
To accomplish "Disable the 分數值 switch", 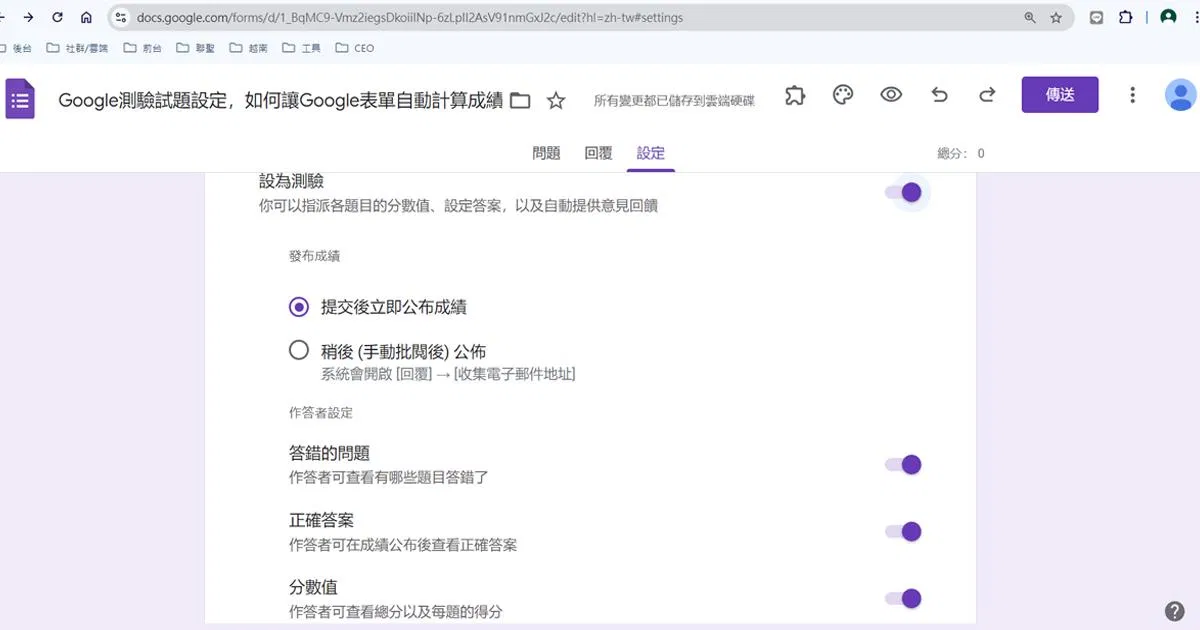I will click(x=903, y=598).
